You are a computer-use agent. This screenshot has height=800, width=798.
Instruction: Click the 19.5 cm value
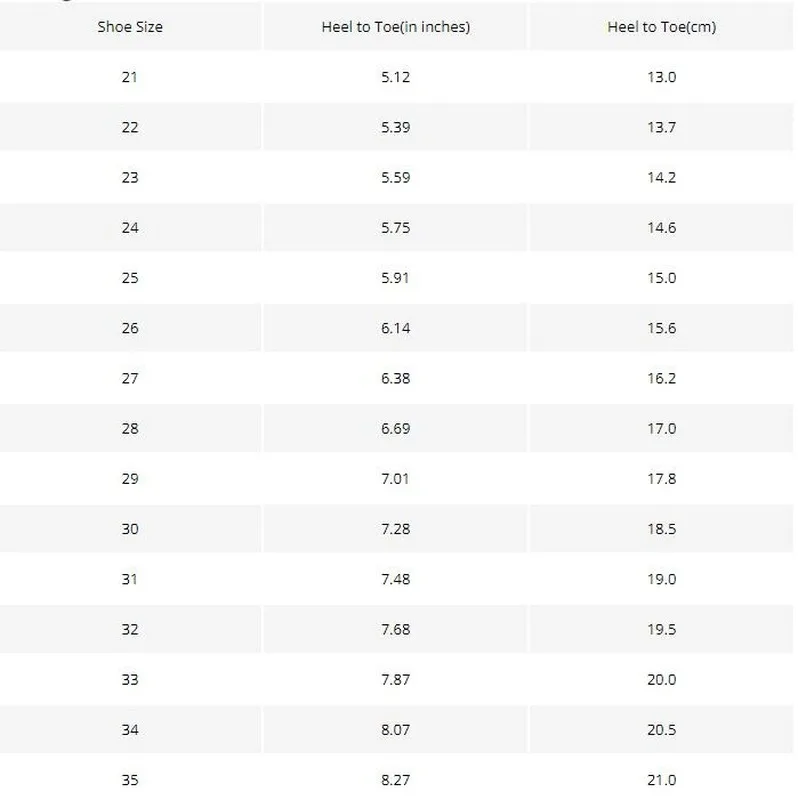point(661,629)
